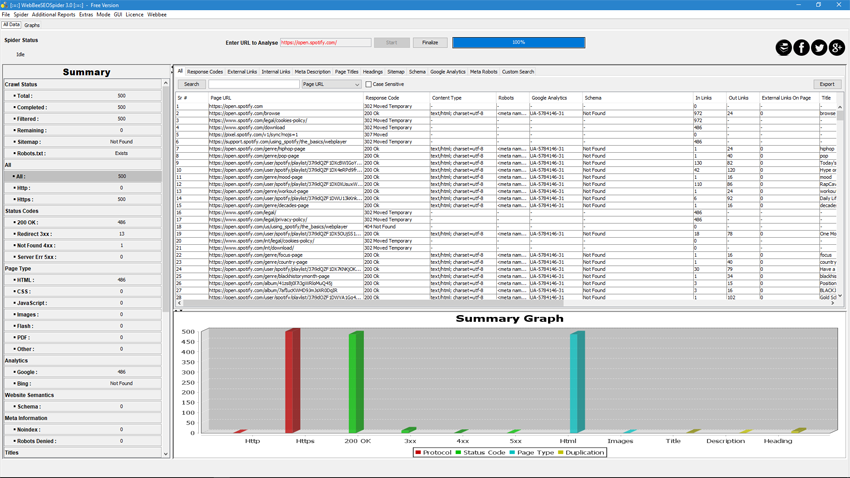
Task: Switch to the Graphs tab
Action: 32,25
